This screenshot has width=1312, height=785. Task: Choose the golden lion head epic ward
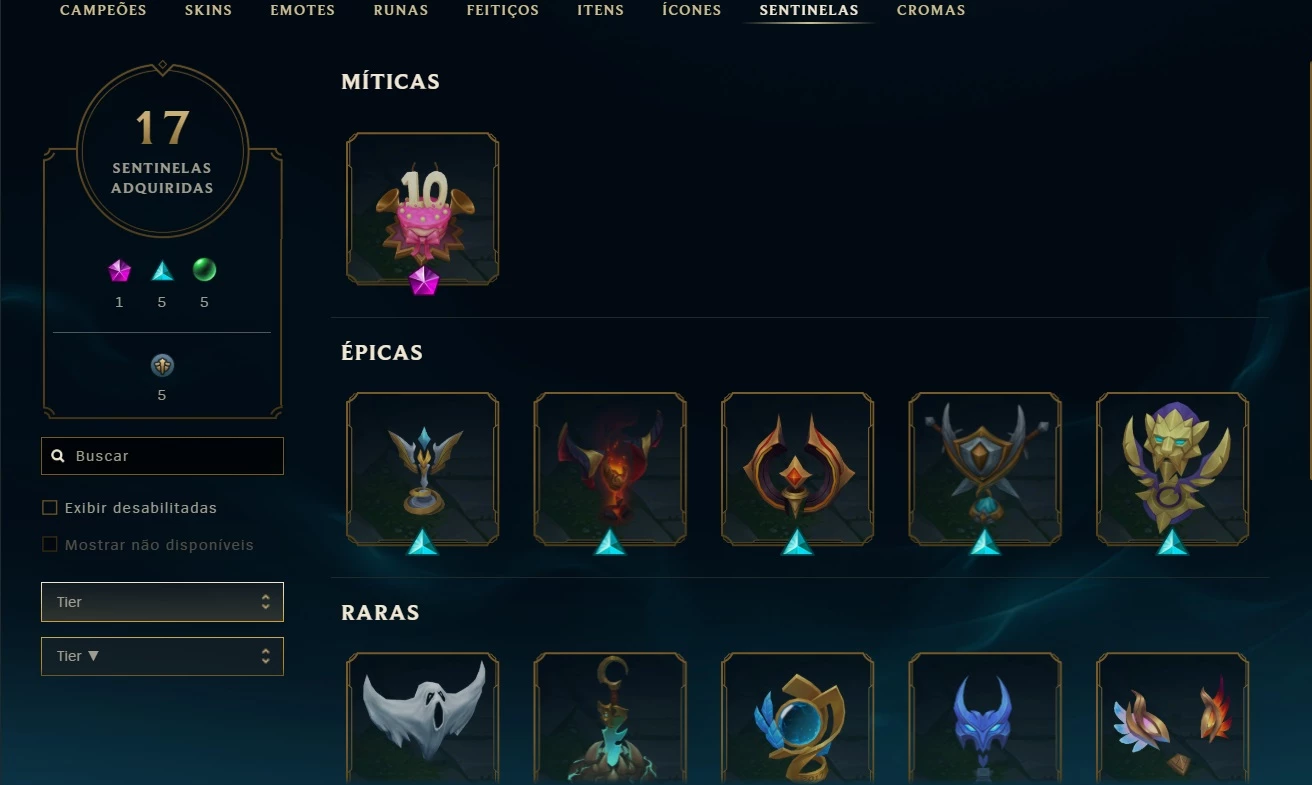coord(1173,469)
